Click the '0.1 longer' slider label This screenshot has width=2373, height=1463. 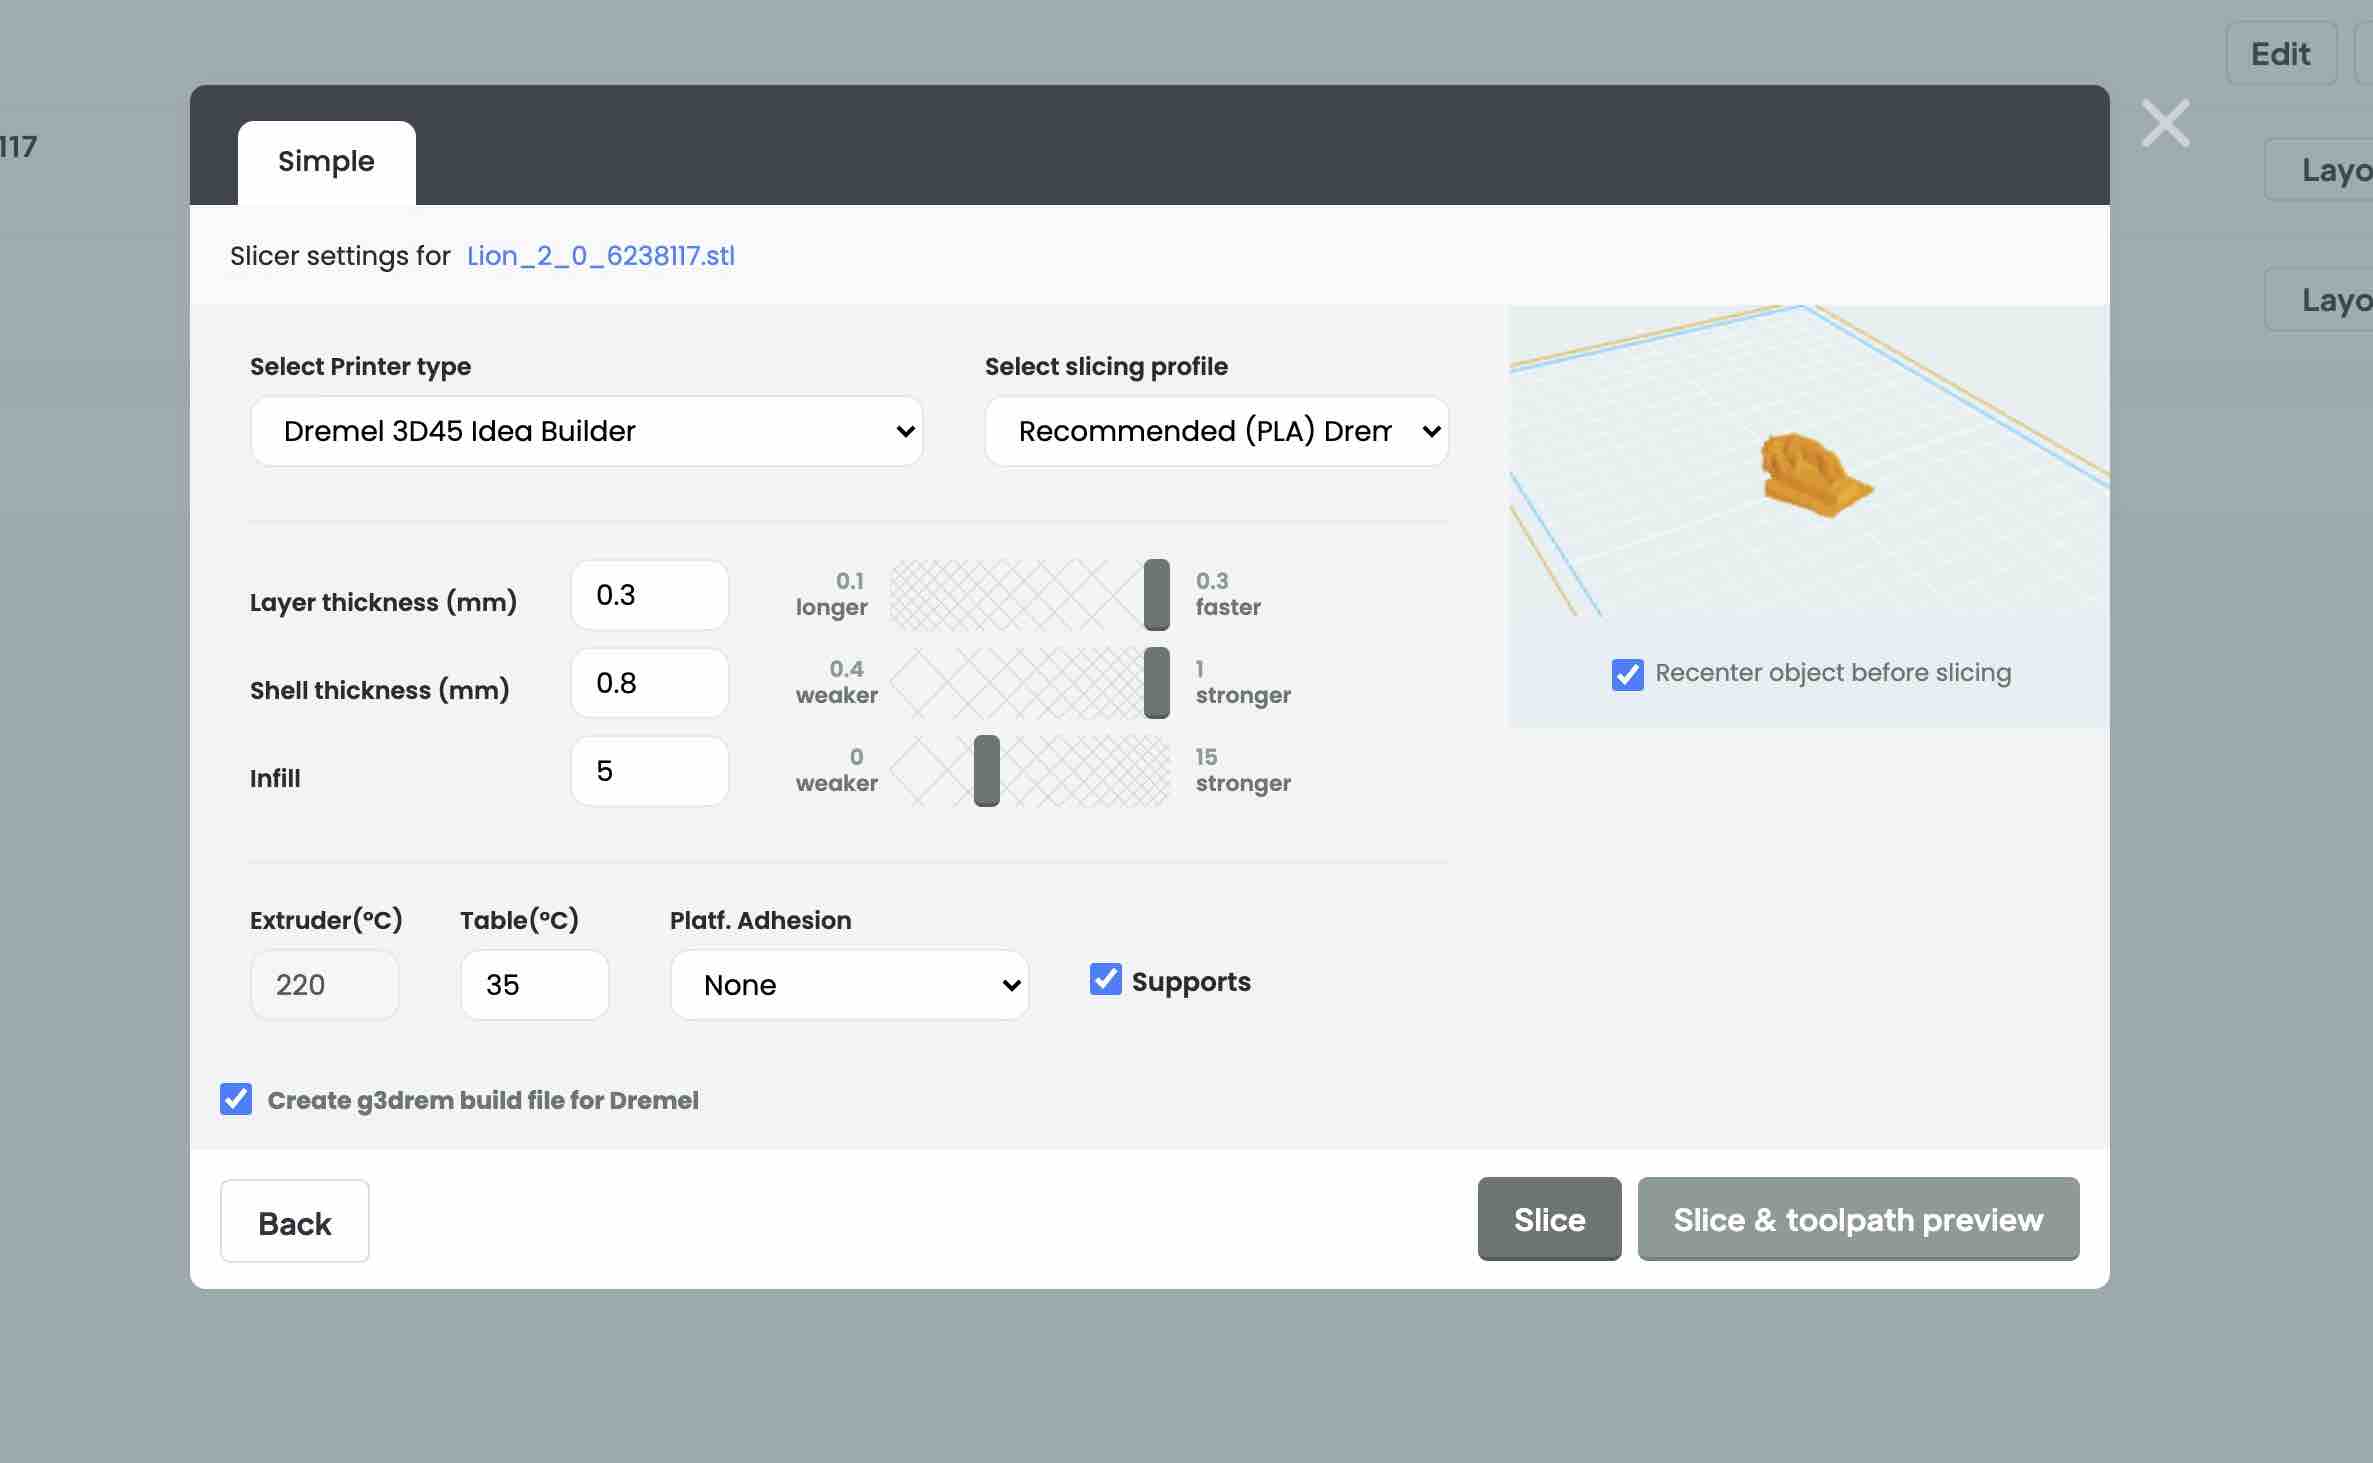click(833, 594)
